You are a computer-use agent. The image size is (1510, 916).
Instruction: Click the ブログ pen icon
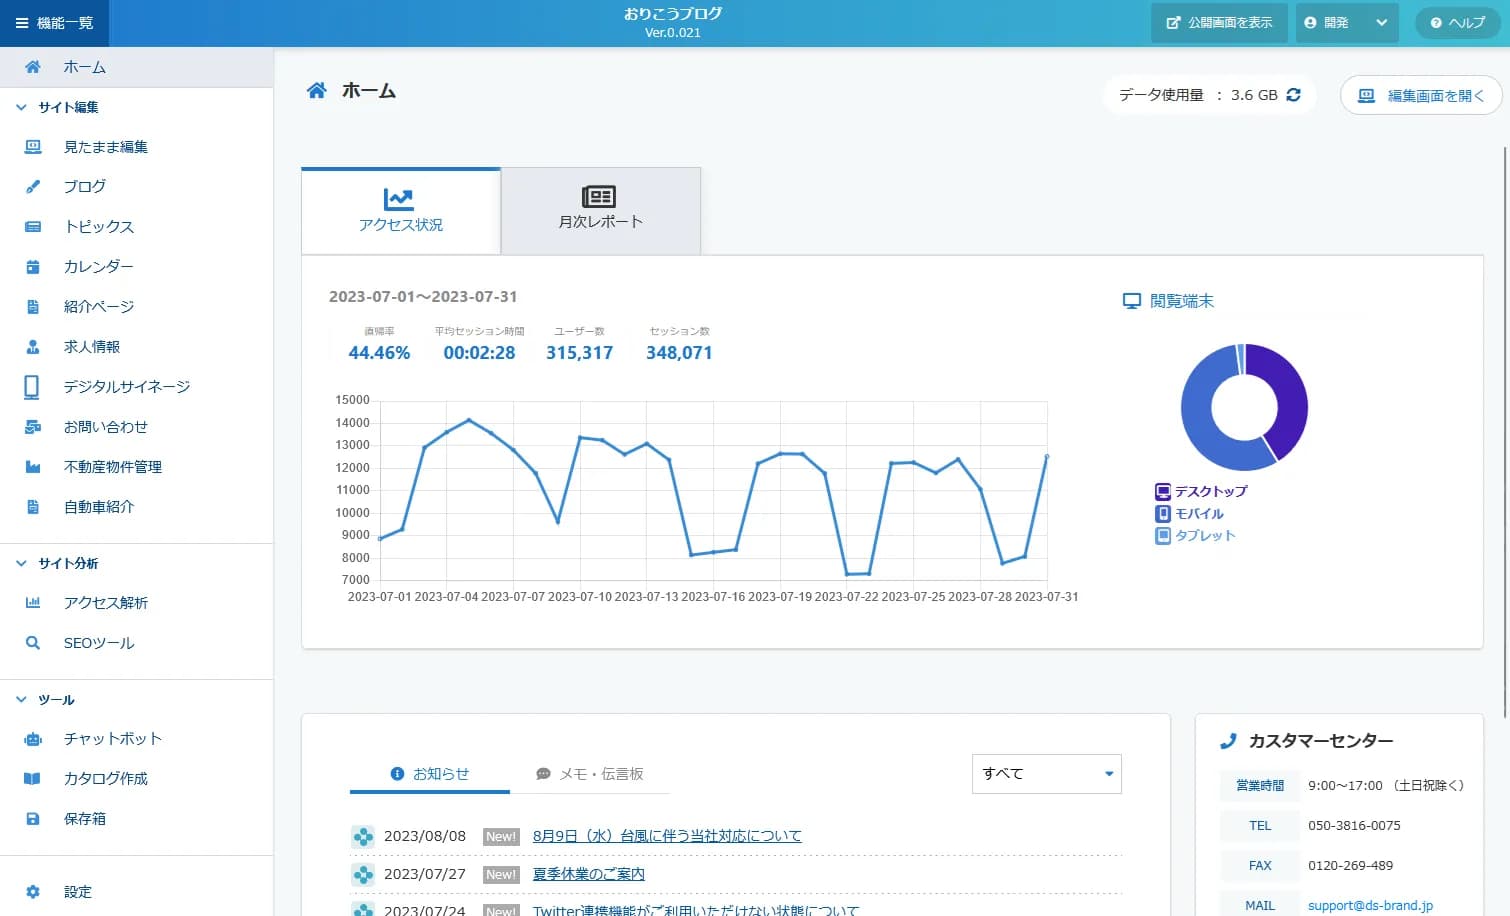coord(33,187)
